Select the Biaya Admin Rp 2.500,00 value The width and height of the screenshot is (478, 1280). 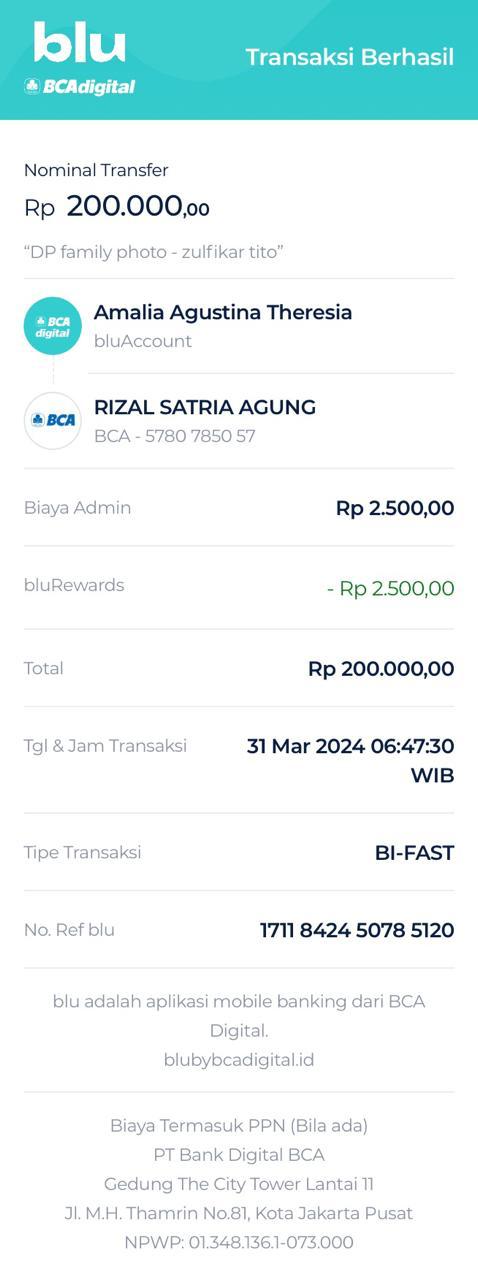(x=395, y=508)
